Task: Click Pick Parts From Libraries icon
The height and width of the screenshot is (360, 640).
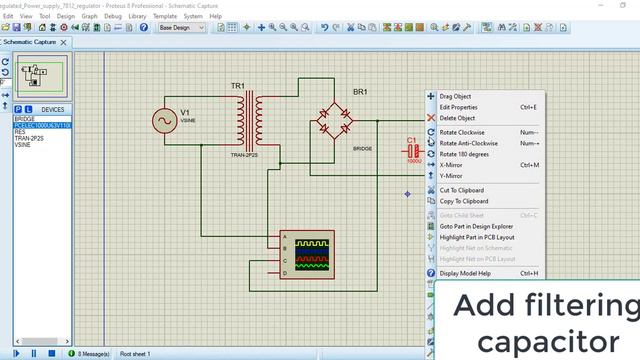Action: click(434, 27)
